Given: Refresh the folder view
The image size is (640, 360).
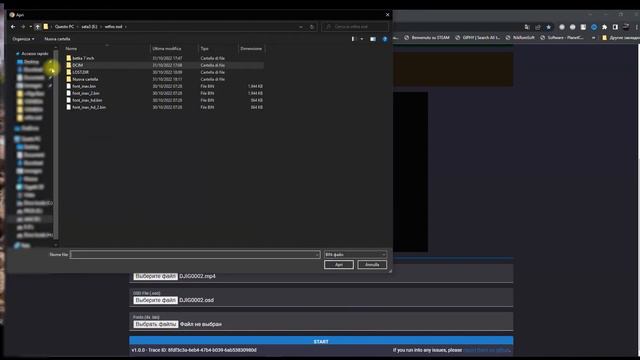Looking at the screenshot, I should (x=312, y=27).
